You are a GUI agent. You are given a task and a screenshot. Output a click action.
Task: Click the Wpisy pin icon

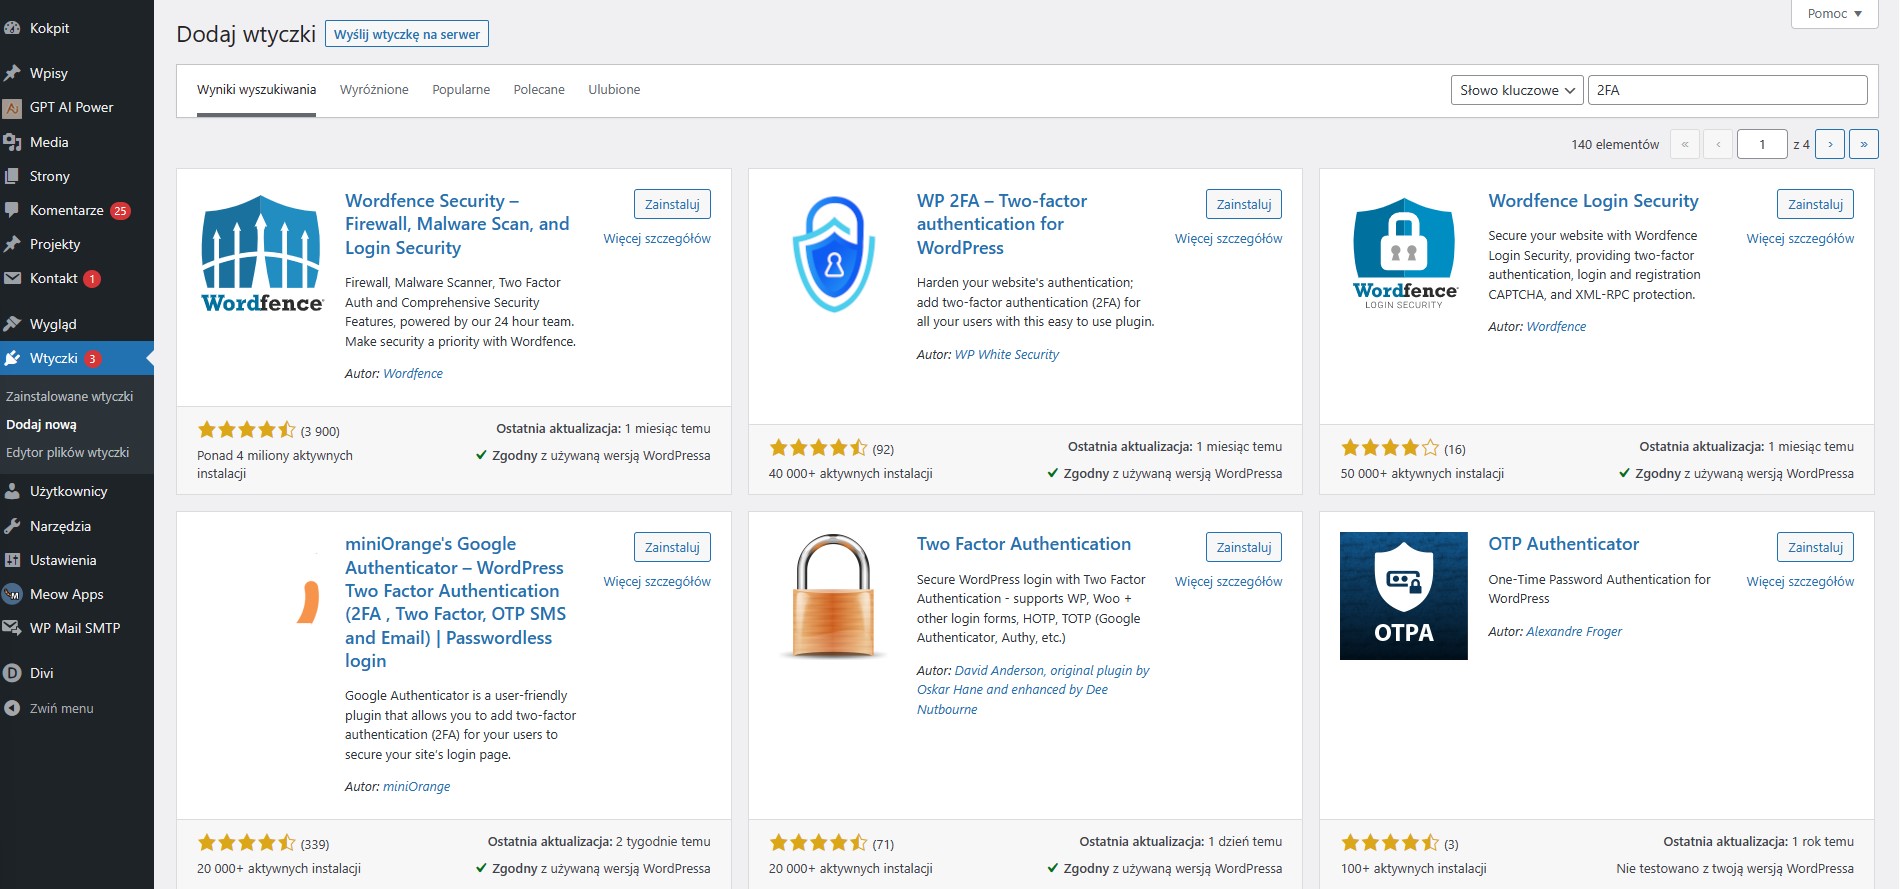point(12,73)
